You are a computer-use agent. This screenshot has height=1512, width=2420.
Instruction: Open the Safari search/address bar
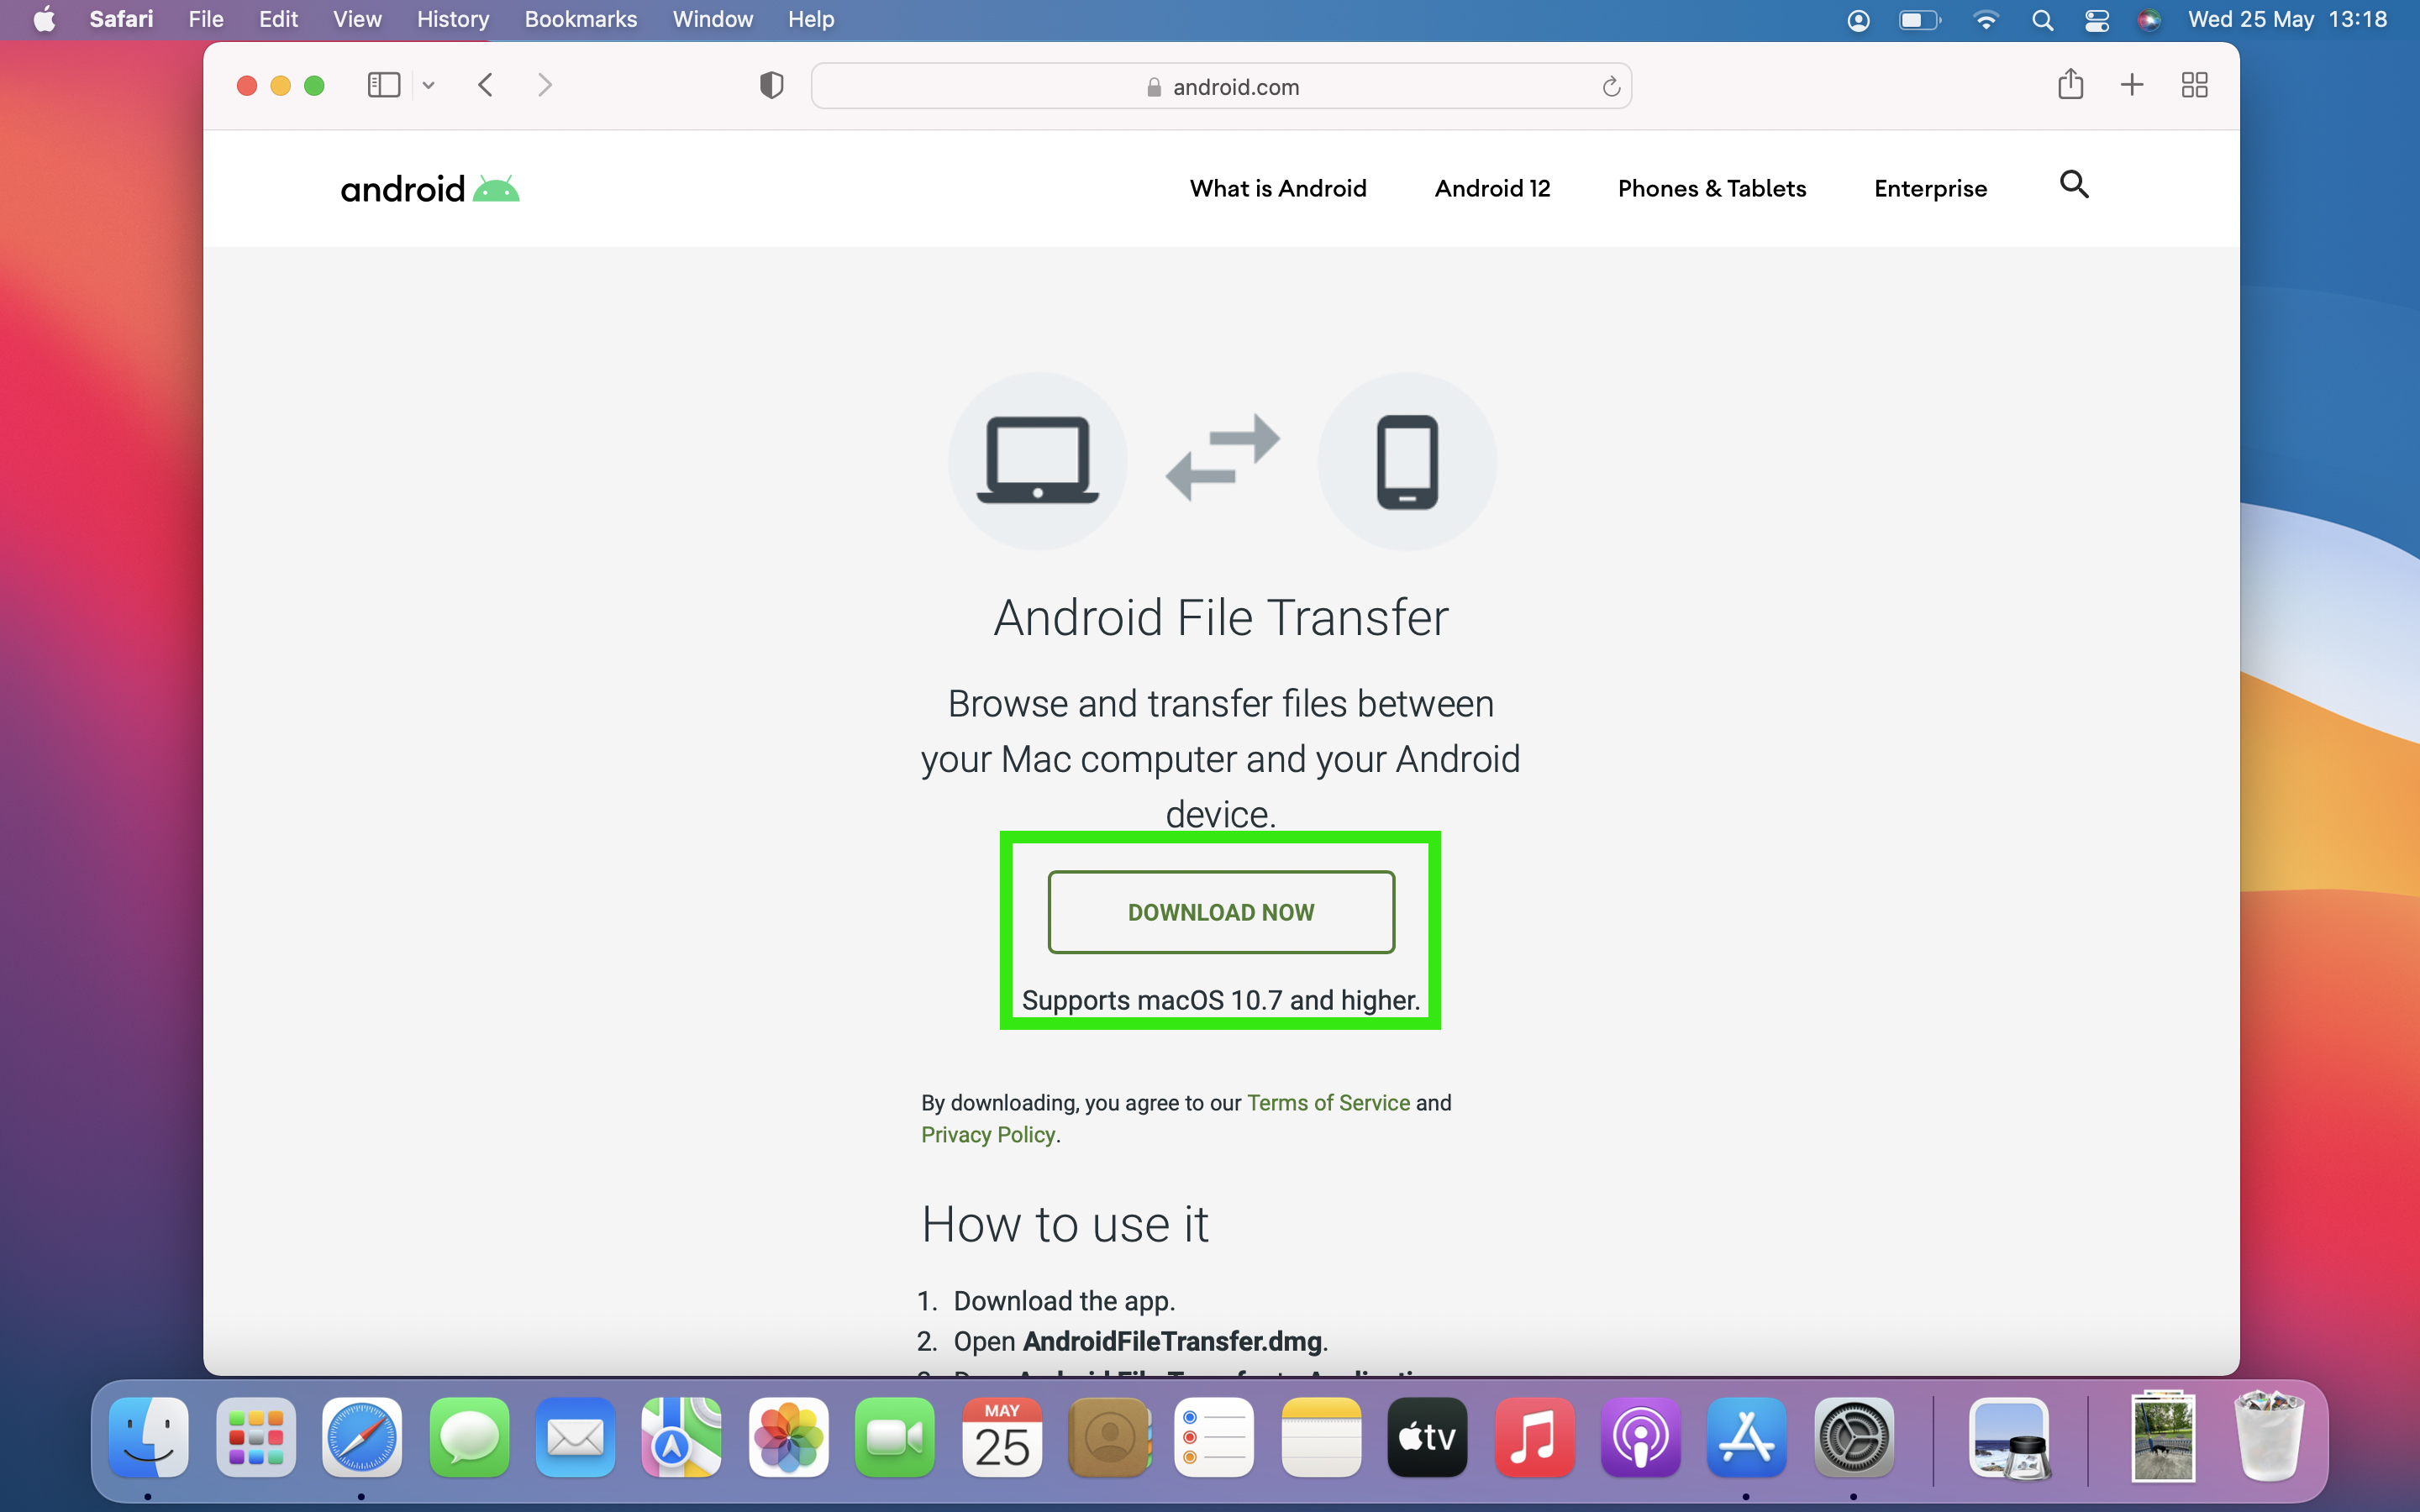point(1219,86)
